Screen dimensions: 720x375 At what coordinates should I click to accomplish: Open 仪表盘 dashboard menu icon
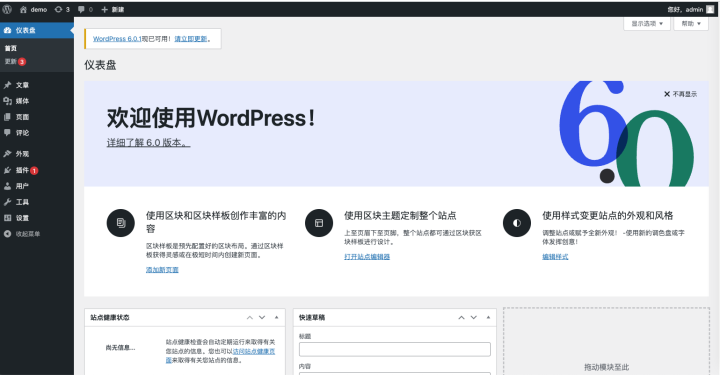(x=7, y=30)
